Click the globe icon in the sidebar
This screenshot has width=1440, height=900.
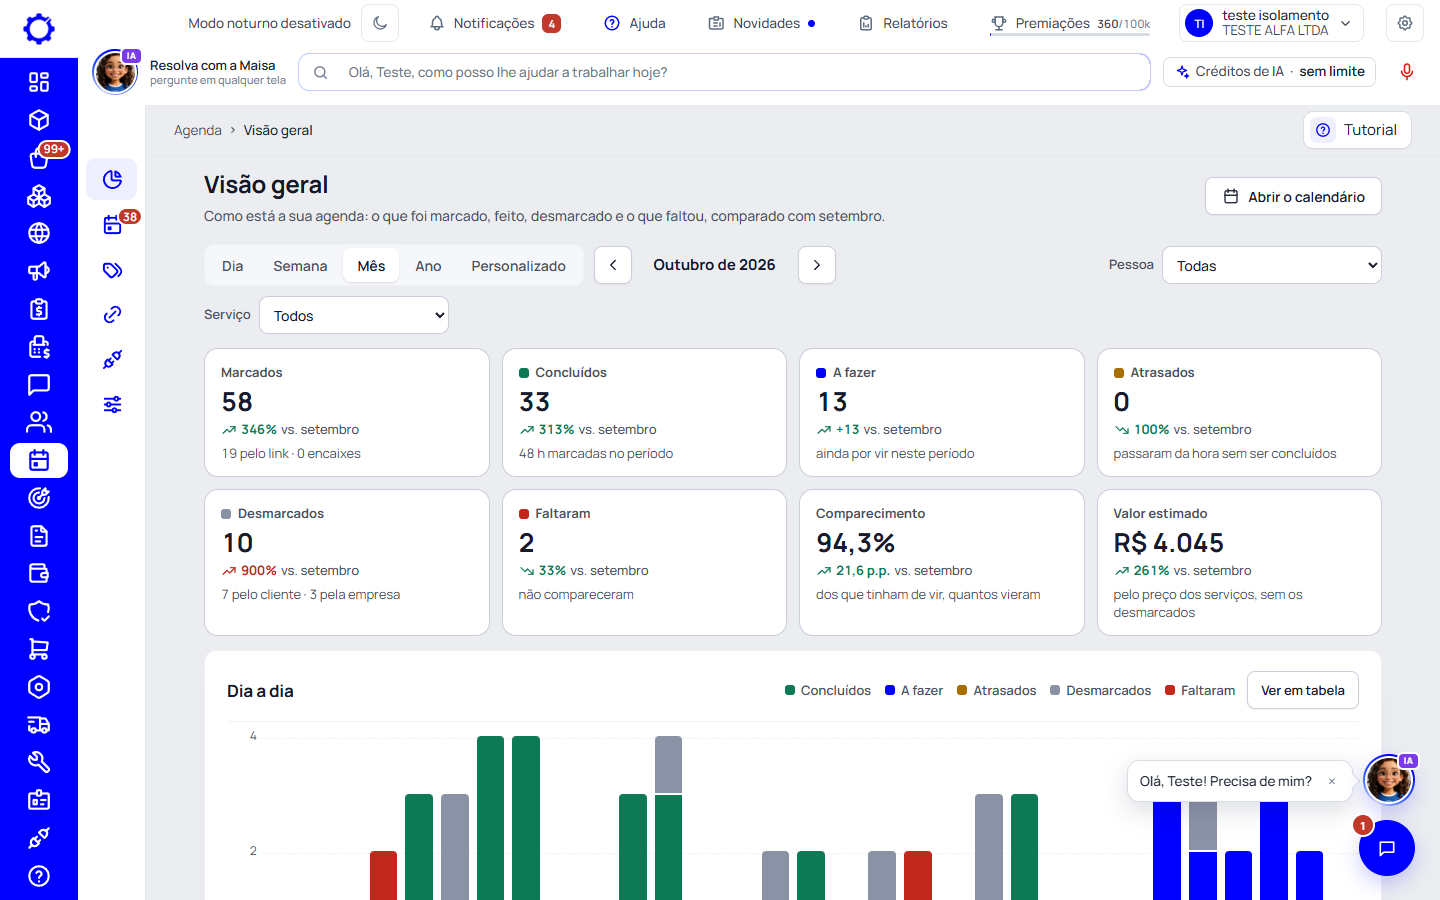(x=39, y=233)
